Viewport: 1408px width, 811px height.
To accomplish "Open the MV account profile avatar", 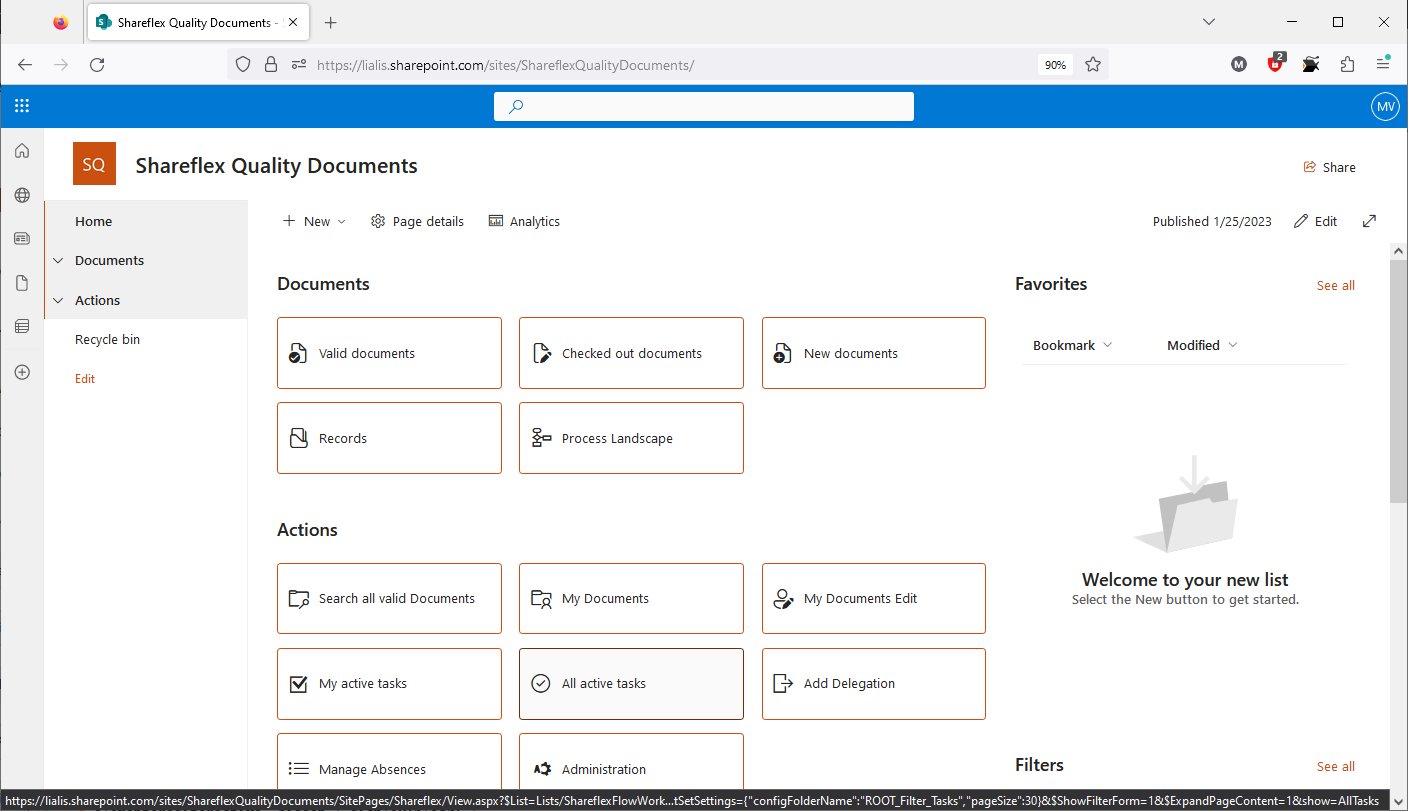I will (1385, 107).
